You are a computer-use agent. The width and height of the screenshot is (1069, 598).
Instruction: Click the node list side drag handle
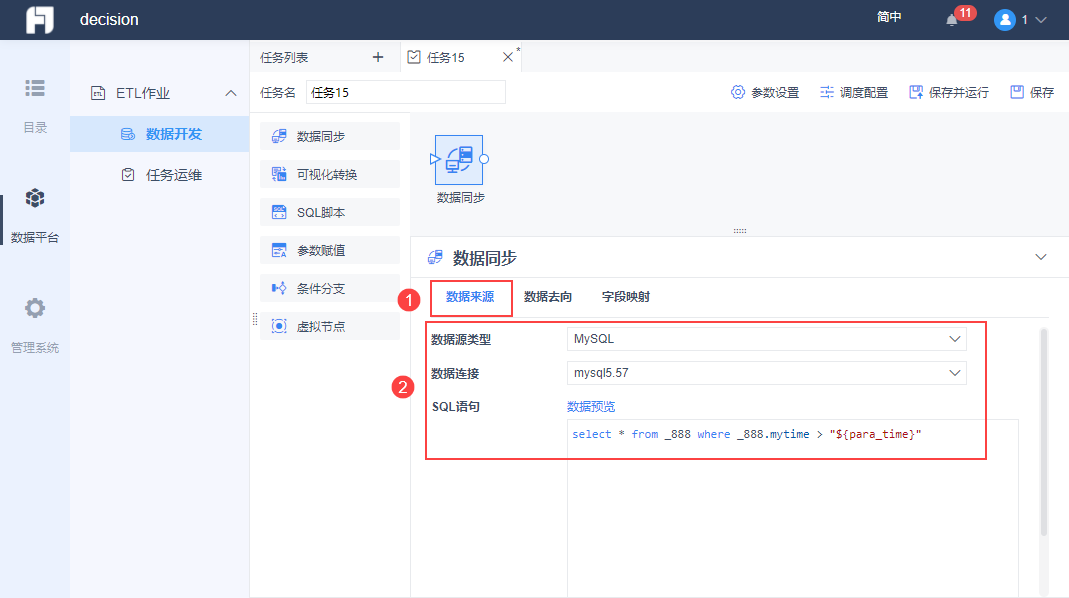click(255, 319)
